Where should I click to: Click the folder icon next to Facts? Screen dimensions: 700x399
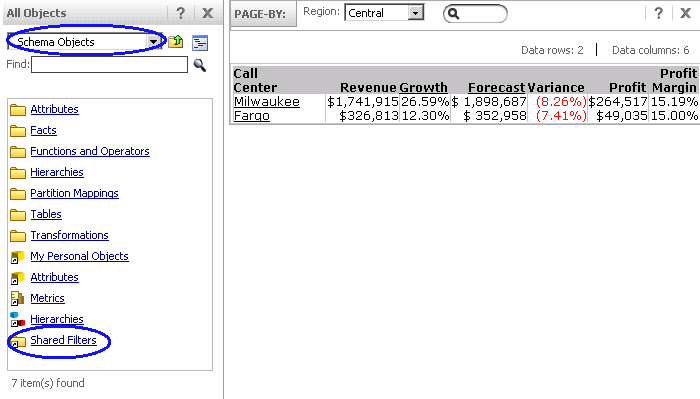click(18, 131)
